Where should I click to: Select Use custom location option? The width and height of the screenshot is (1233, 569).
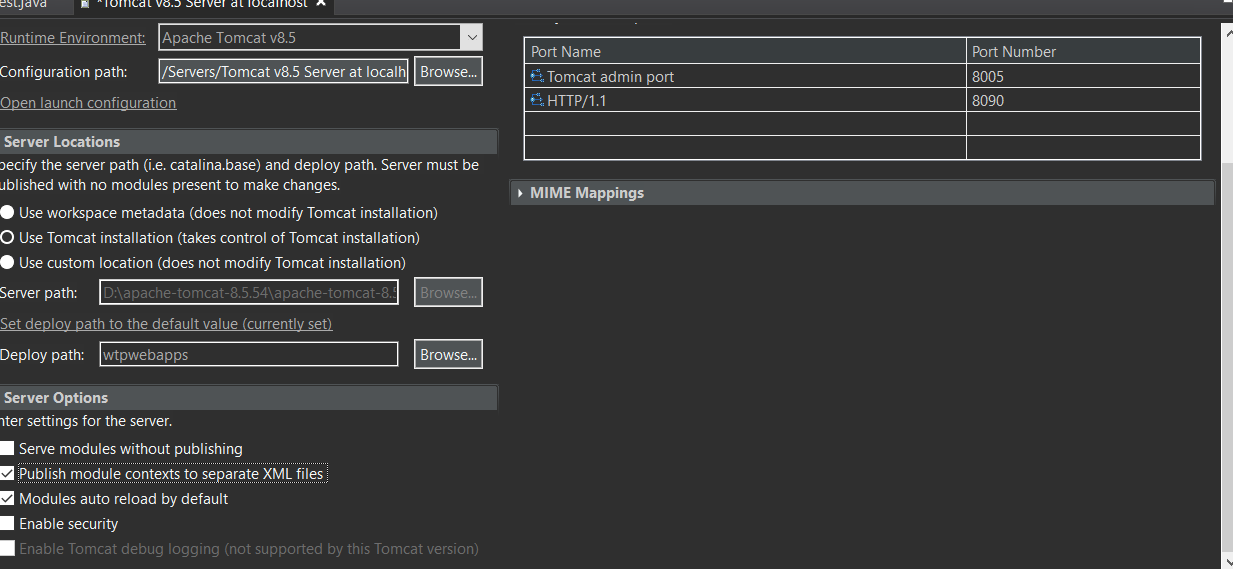[8, 263]
